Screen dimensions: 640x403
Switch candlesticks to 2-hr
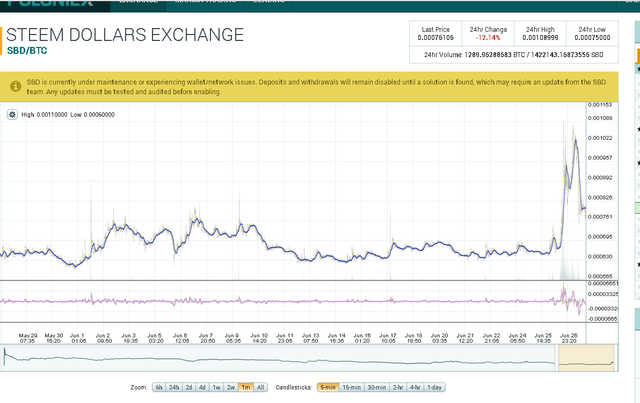(x=398, y=387)
